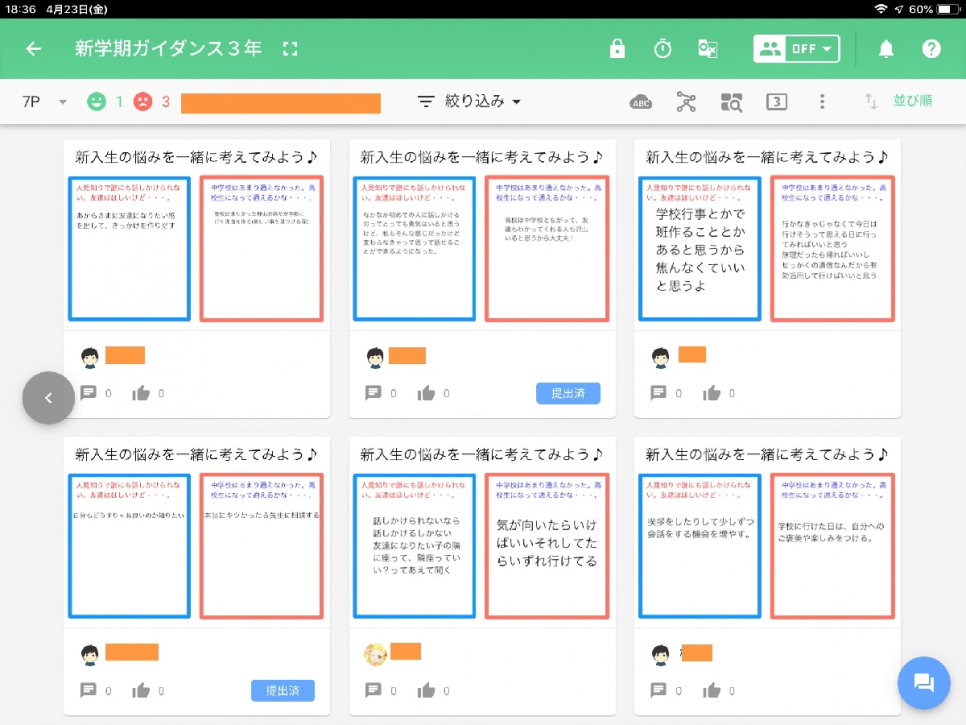Click the ABC word cloud icon
Viewport: 966px width, 725px height.
click(641, 102)
